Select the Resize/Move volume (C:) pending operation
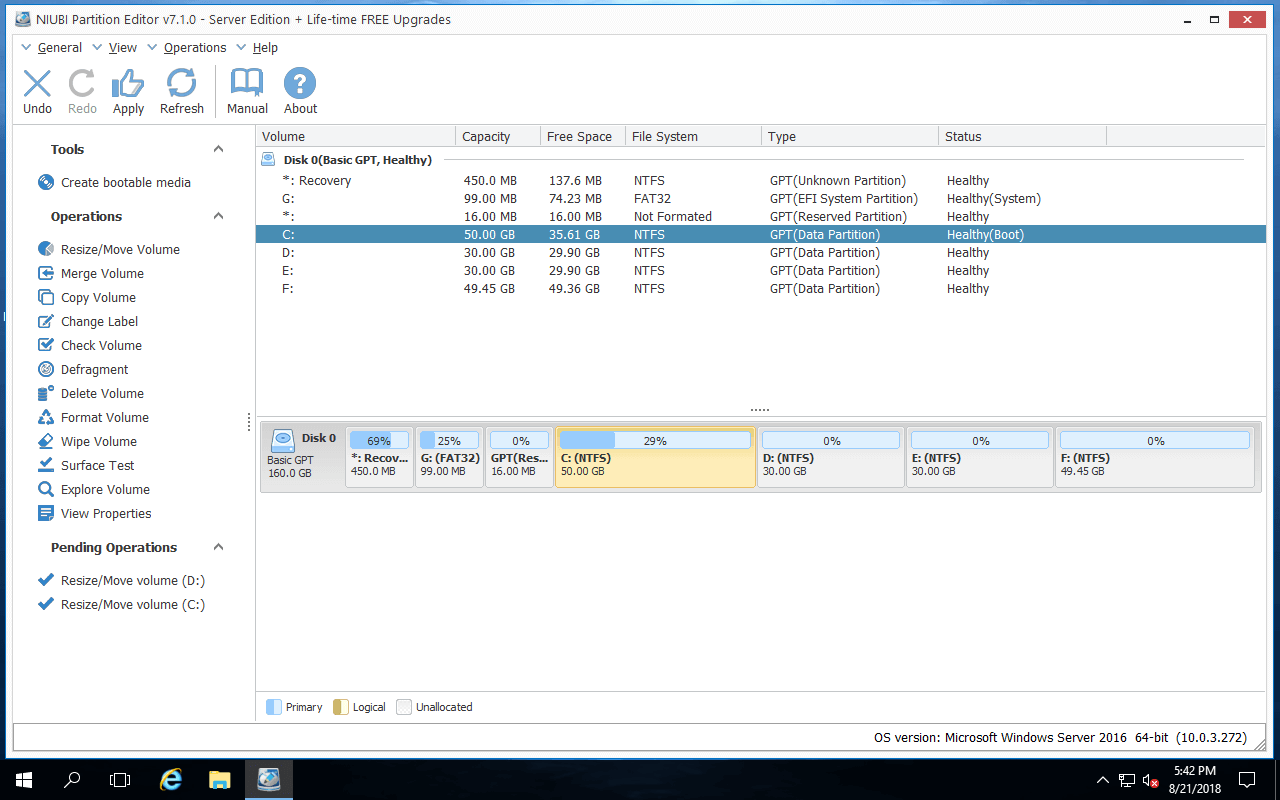 [x=132, y=604]
